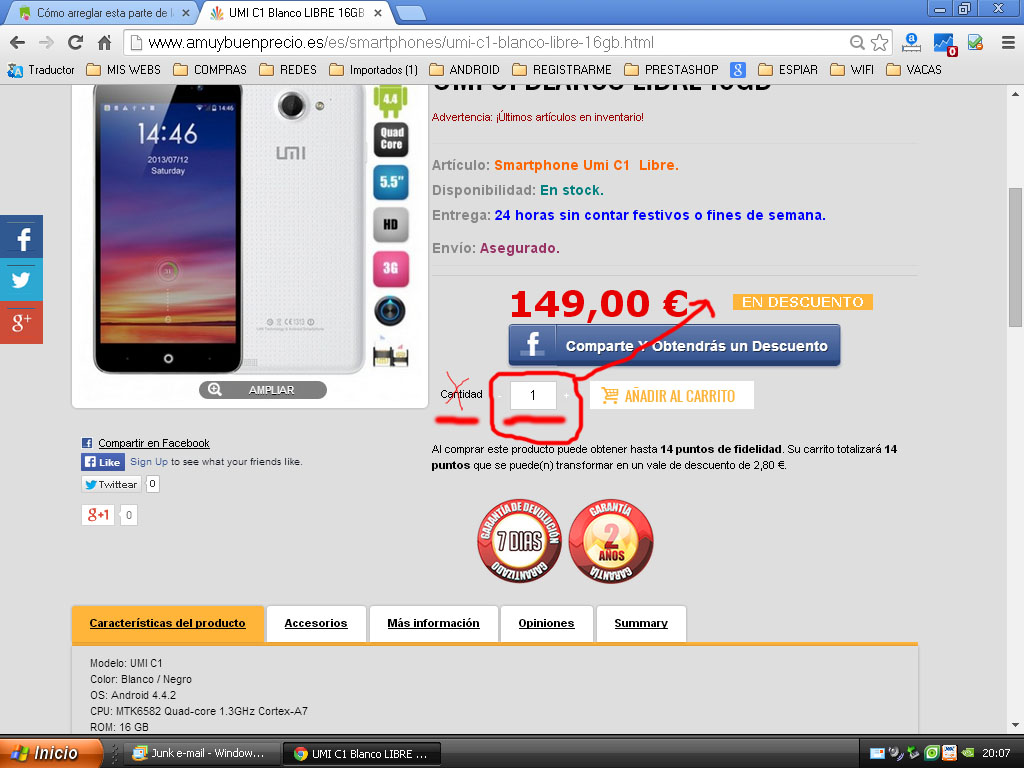Select the Quad Core feature icon
This screenshot has height=768, width=1024.
(391, 139)
